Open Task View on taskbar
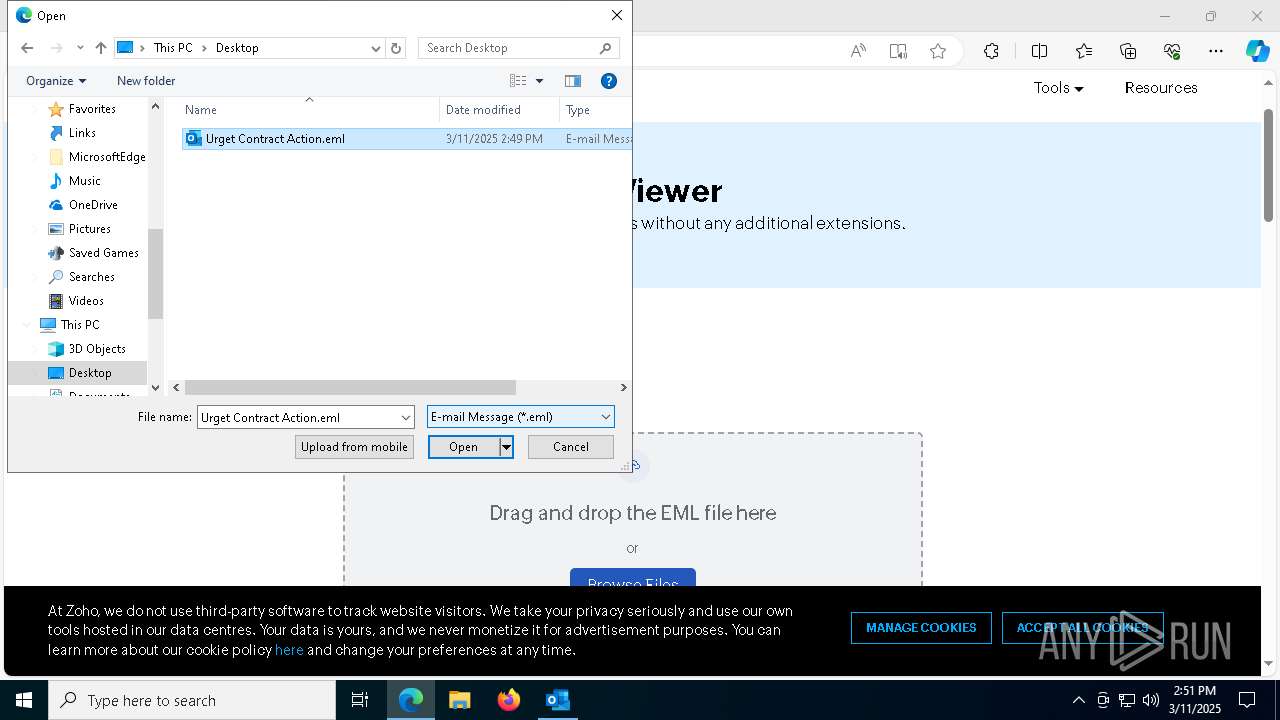 coord(360,700)
